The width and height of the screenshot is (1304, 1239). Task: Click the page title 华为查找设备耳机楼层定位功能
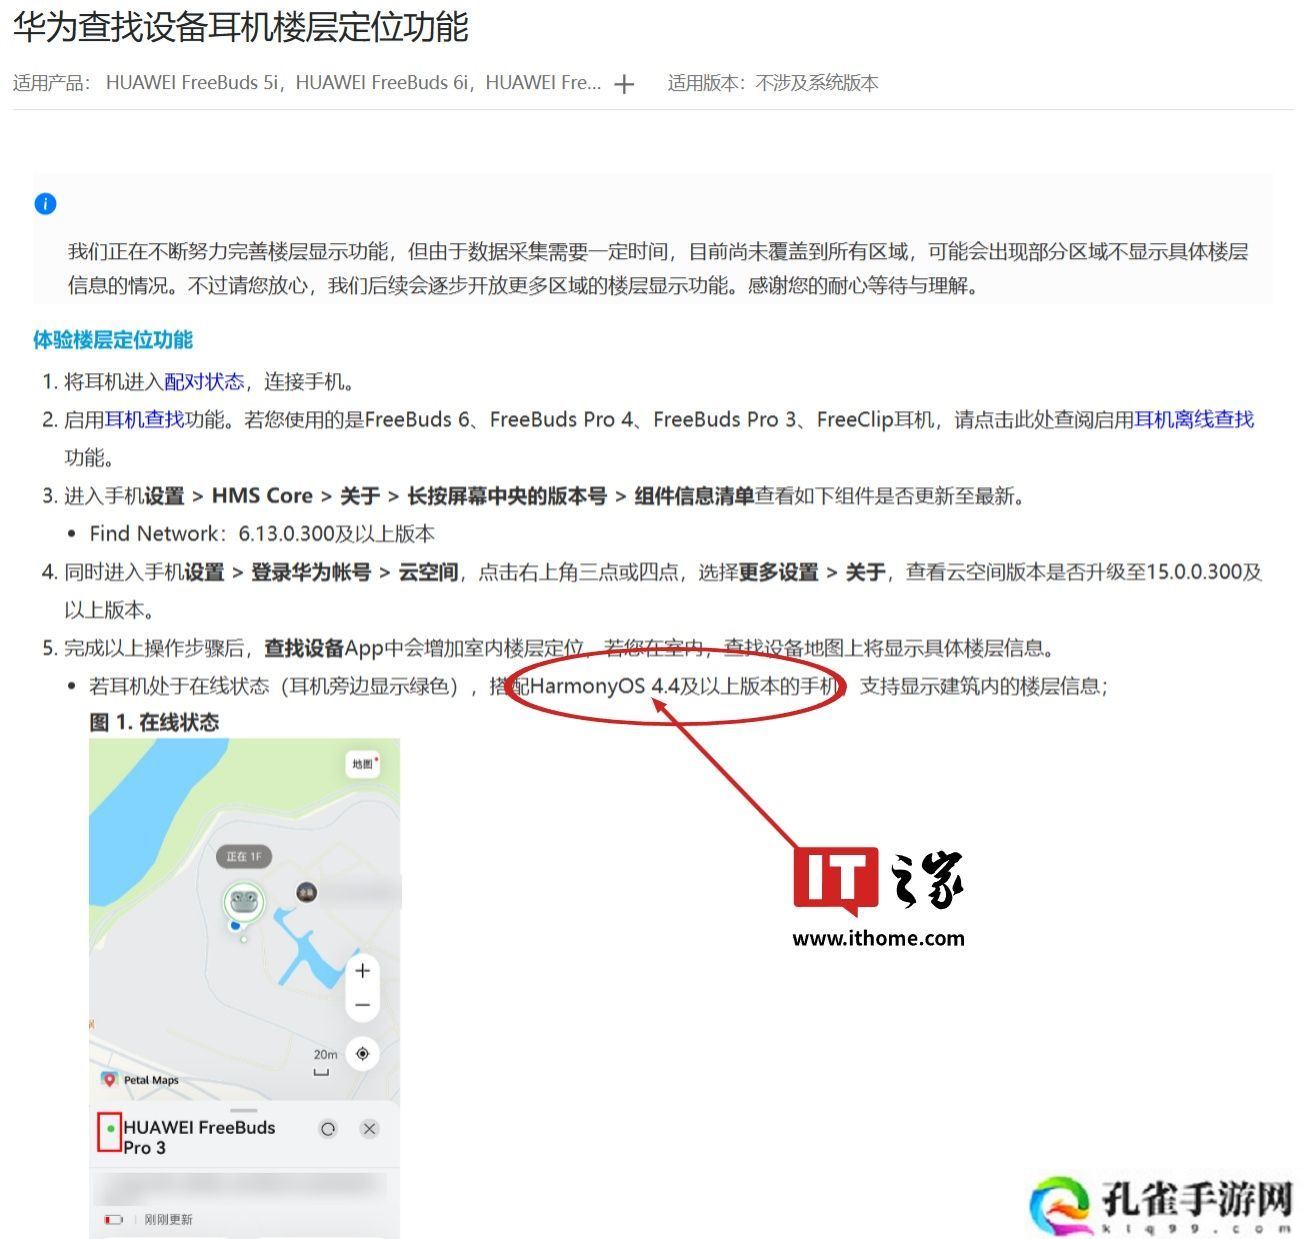coord(240,27)
